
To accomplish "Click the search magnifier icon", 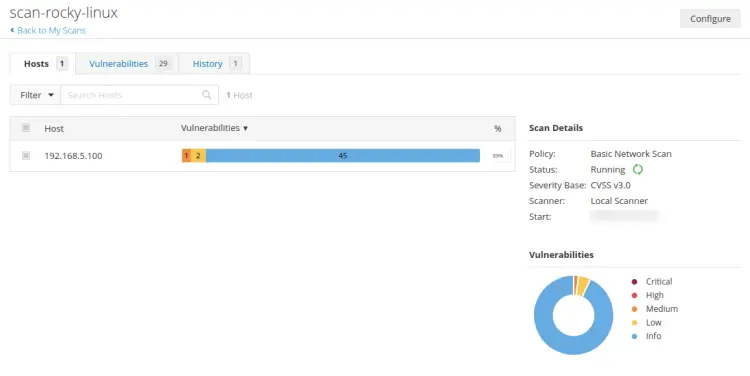I will pyautogui.click(x=207, y=95).
